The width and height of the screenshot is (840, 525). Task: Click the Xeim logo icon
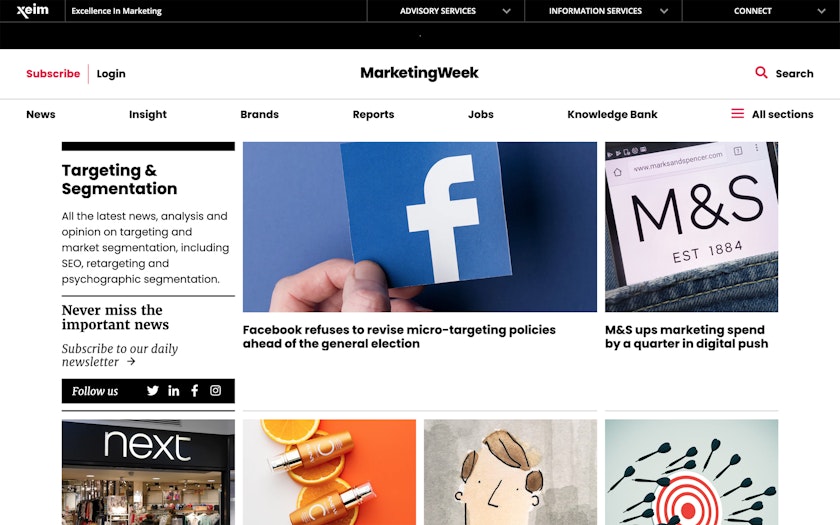(x=33, y=10)
